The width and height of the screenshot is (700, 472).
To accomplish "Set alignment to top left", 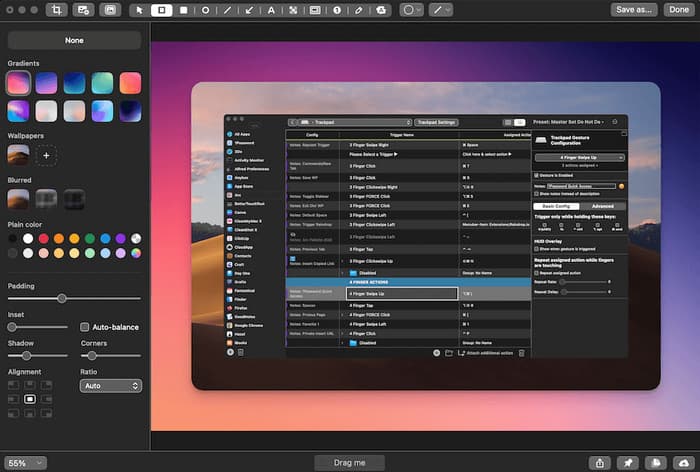I will pos(13,384).
